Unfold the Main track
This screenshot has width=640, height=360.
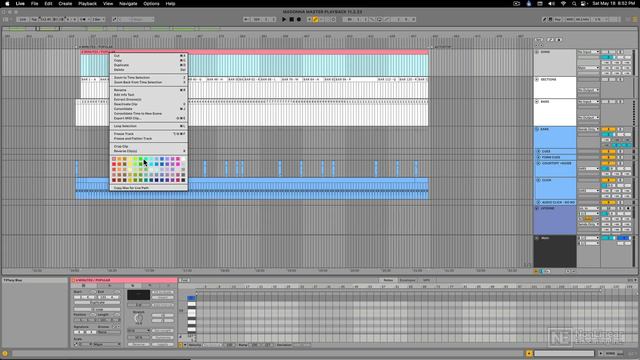coord(537,238)
